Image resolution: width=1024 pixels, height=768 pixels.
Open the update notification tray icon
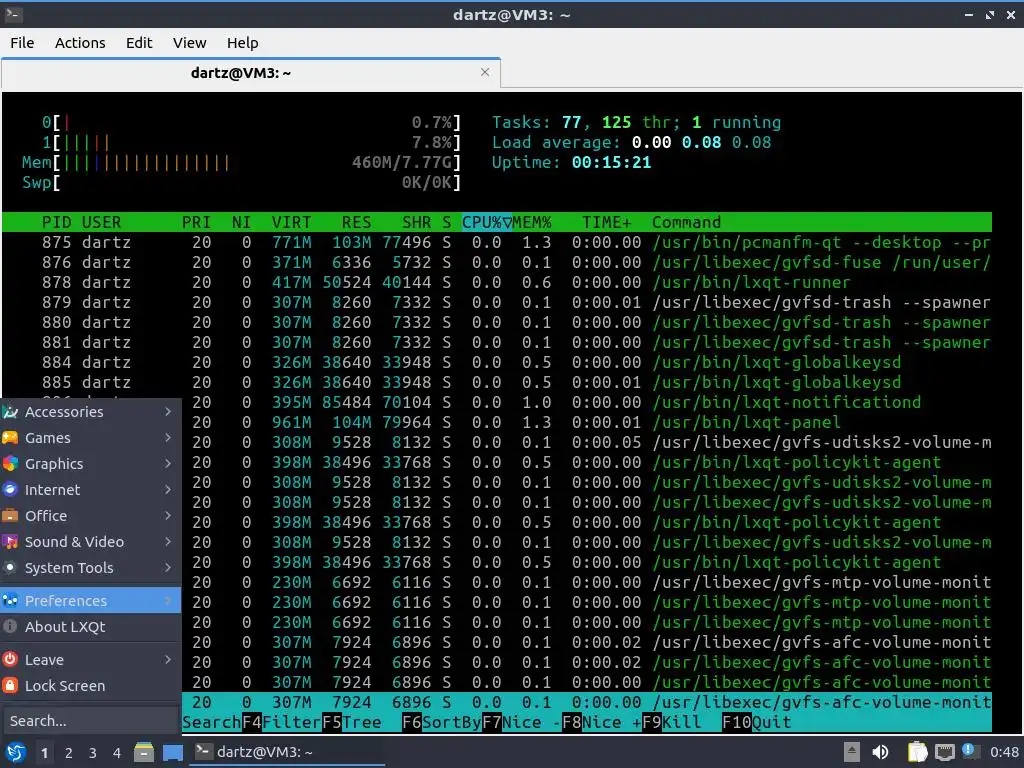click(x=969, y=751)
